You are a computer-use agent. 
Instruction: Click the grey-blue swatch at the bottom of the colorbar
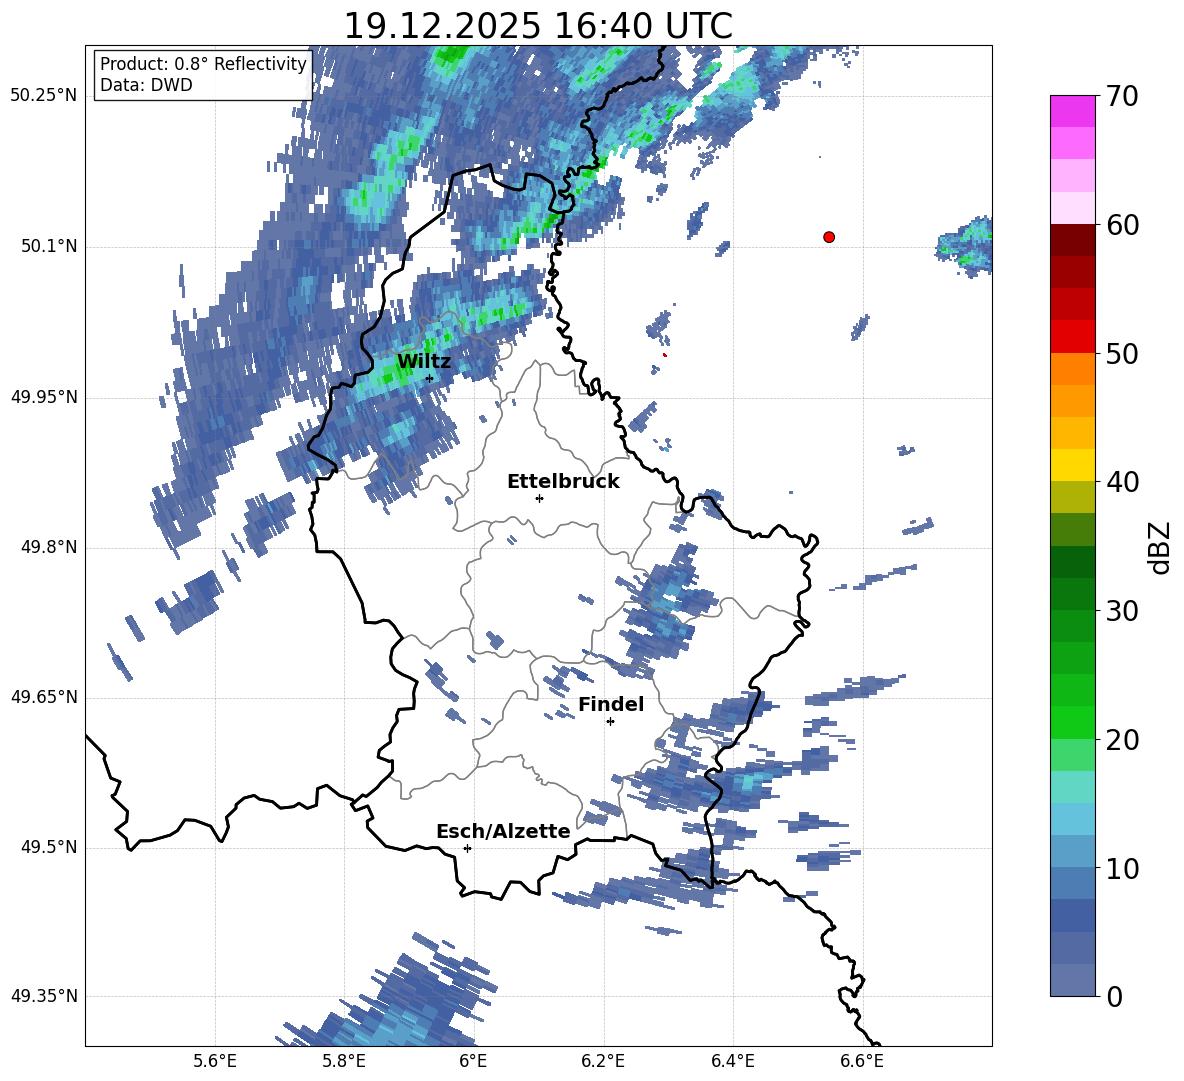(1072, 980)
